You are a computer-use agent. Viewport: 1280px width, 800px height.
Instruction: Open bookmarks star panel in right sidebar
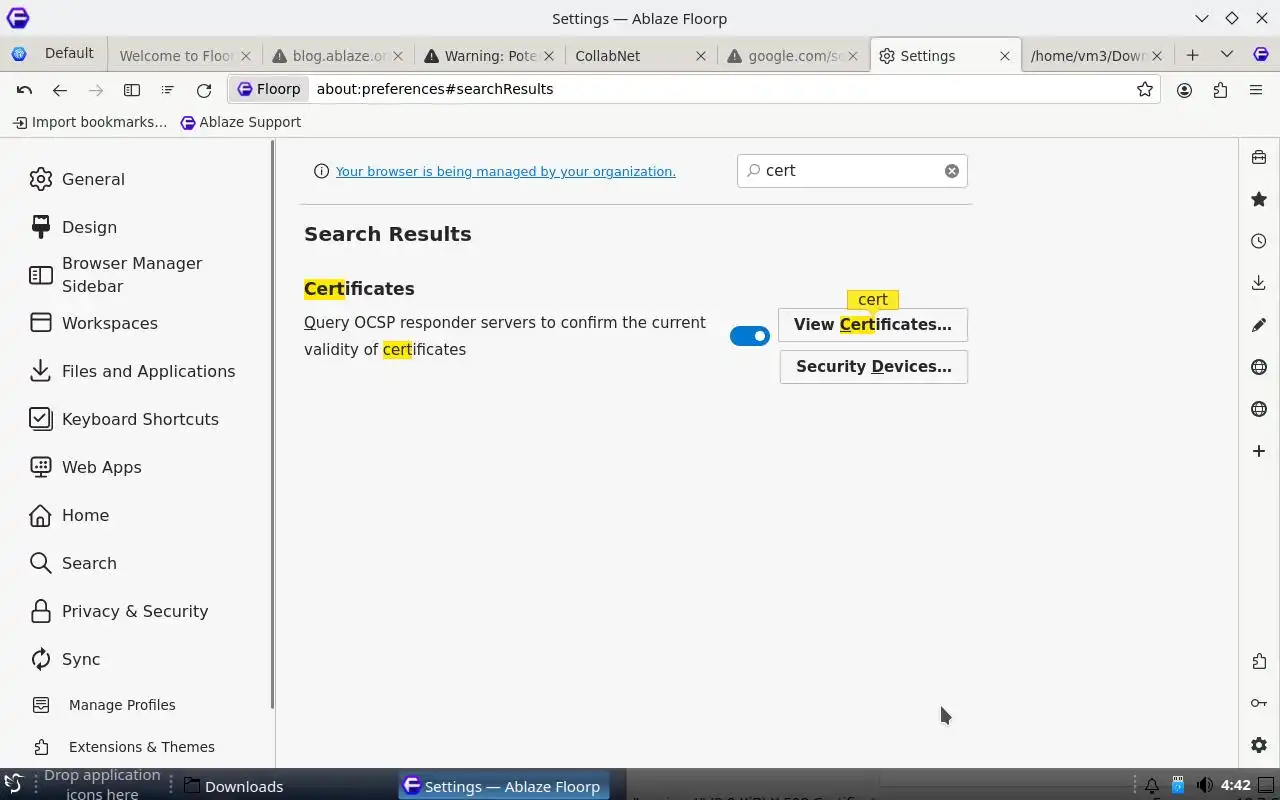[x=1259, y=199]
